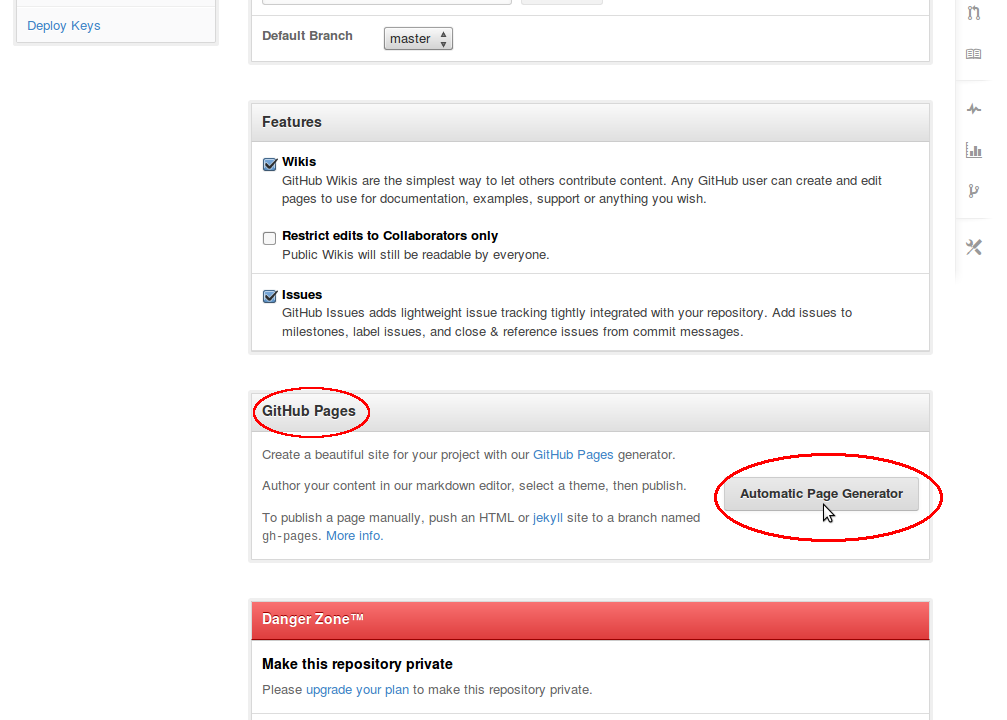Follow the GitHub Pages generator link
The height and width of the screenshot is (720, 1007).
click(573, 455)
